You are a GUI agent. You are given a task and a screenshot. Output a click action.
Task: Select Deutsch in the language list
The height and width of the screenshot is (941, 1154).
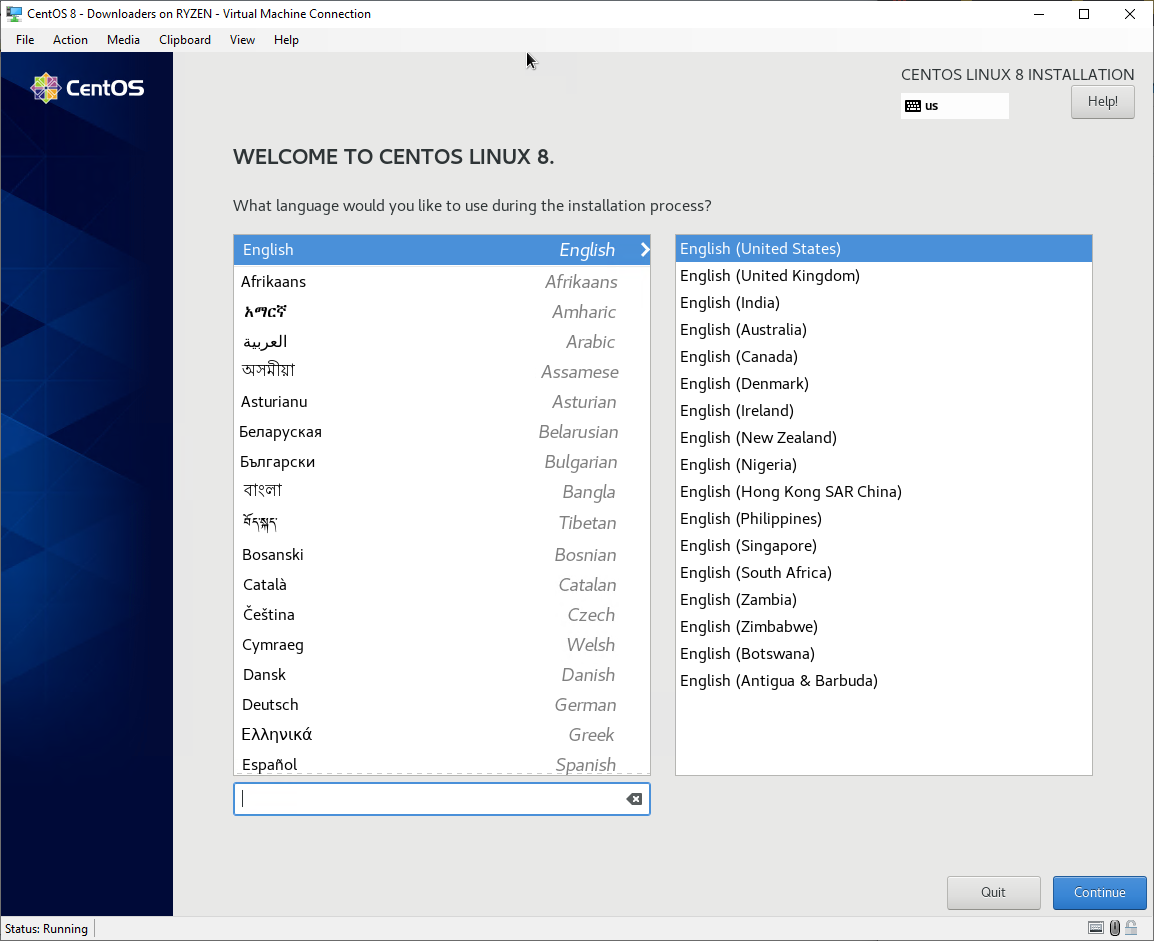442,705
